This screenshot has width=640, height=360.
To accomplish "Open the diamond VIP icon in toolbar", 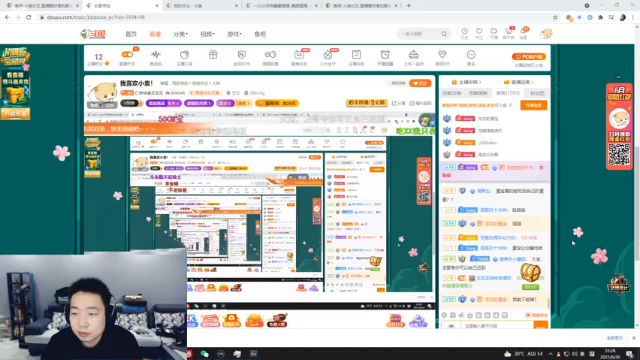I will pos(442,54).
